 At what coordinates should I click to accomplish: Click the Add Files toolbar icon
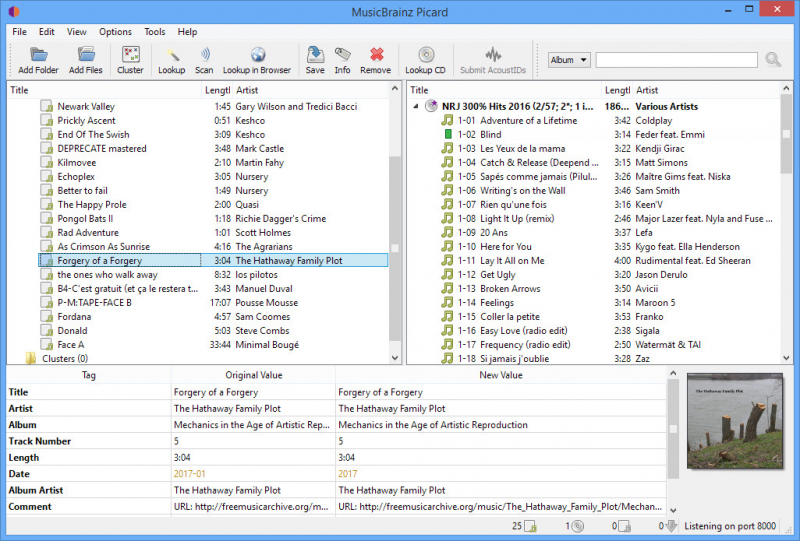[x=86, y=55]
